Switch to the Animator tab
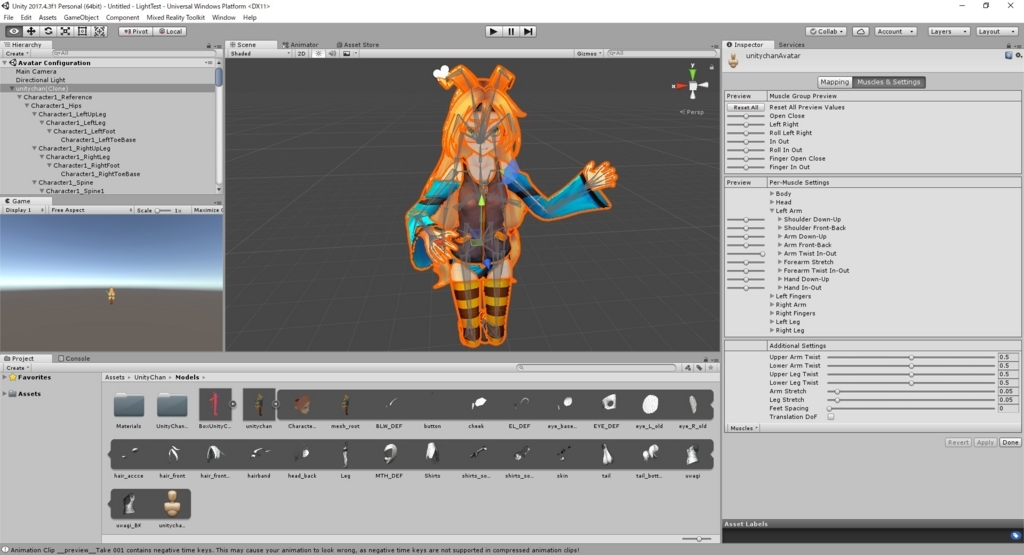This screenshot has height=555, width=1024. (300, 45)
